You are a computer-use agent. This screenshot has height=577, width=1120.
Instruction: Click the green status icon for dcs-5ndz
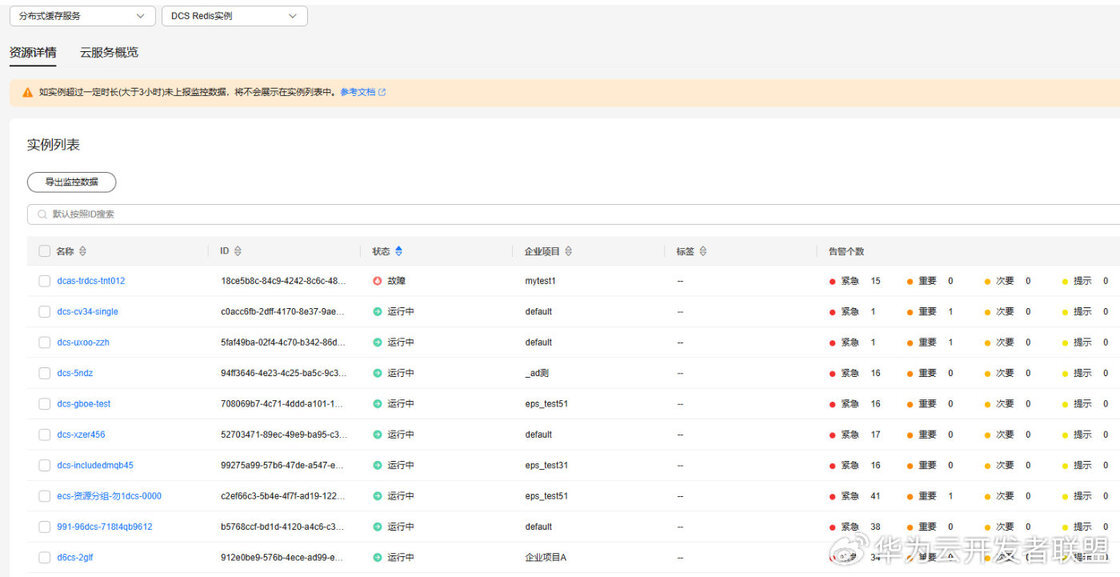[x=378, y=373]
